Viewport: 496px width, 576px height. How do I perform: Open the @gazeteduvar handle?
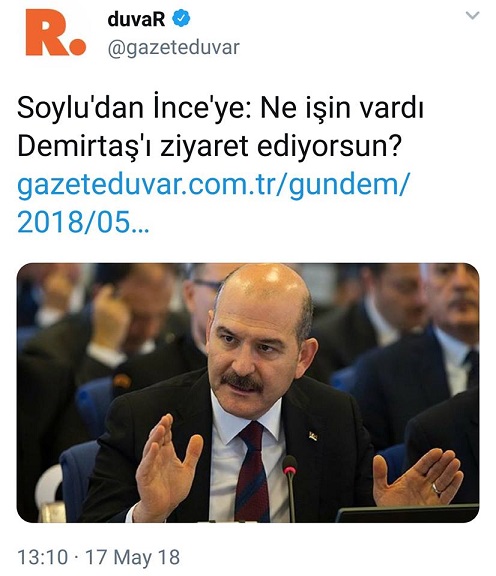pos(173,48)
